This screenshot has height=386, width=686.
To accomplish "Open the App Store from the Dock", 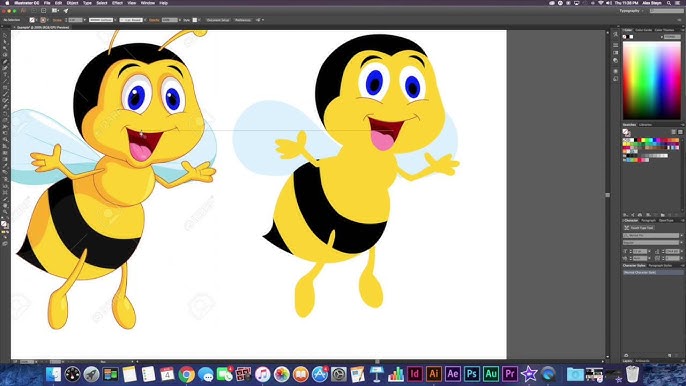I will pyautogui.click(x=320, y=375).
